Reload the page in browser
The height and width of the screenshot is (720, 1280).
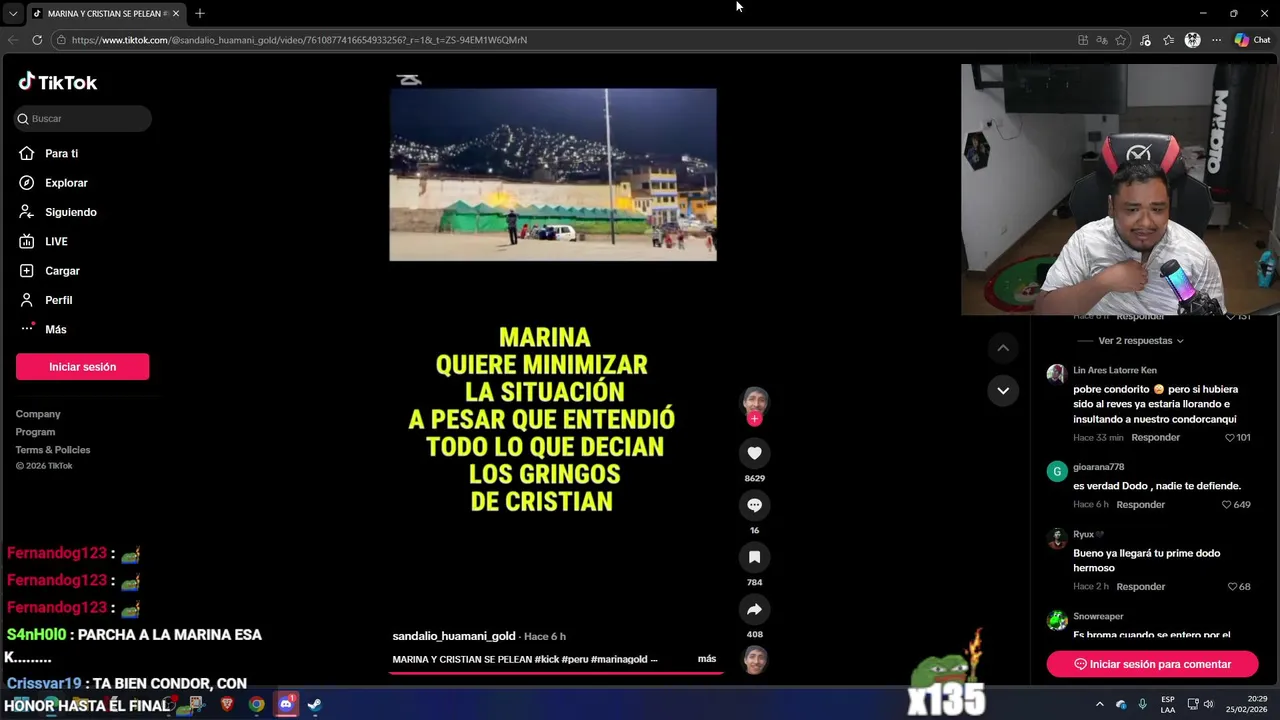click(37, 40)
